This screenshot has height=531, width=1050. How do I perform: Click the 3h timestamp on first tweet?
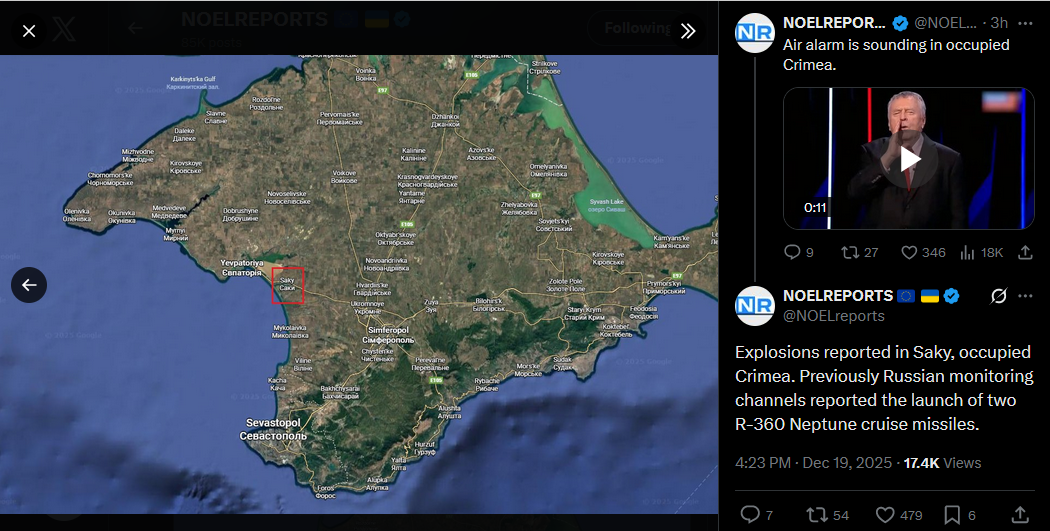999,23
